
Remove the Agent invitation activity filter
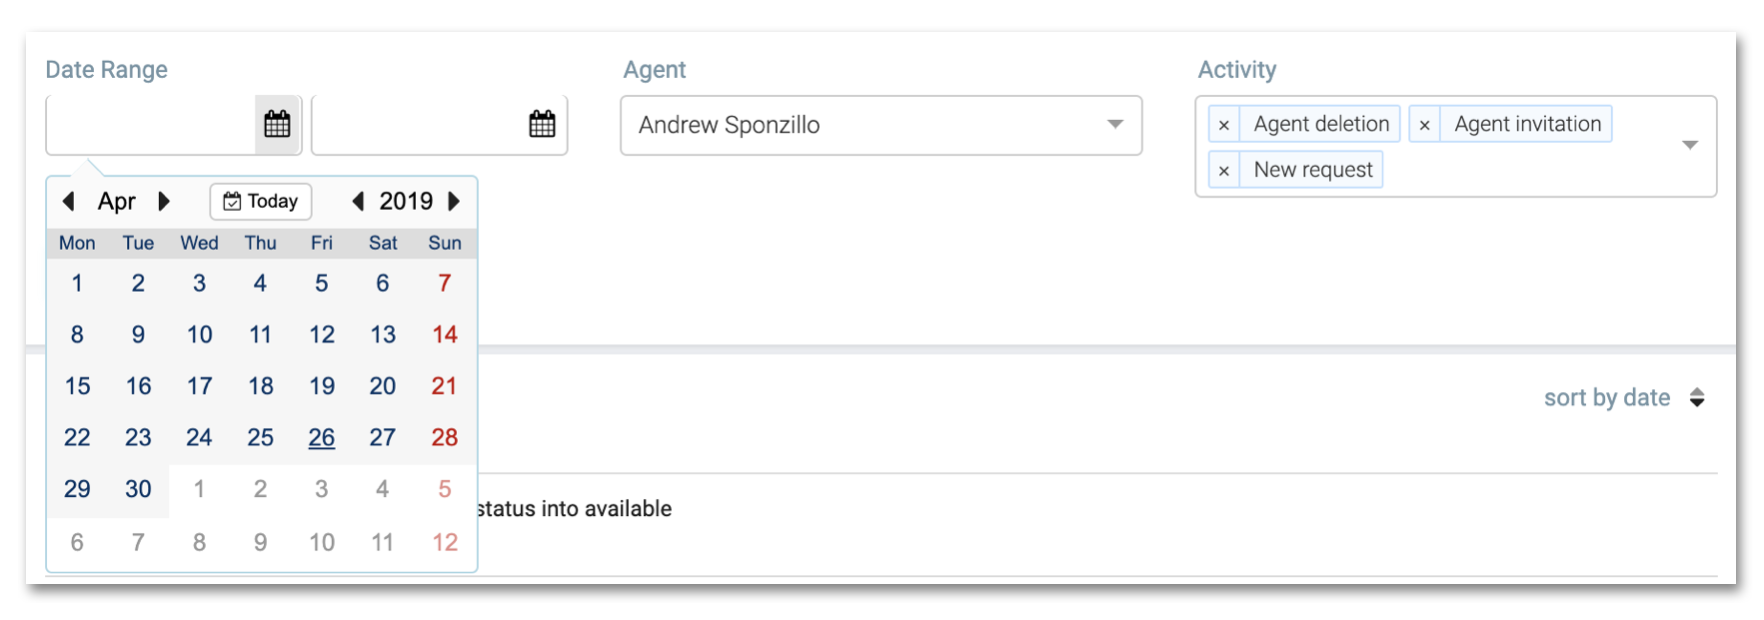(x=1424, y=124)
